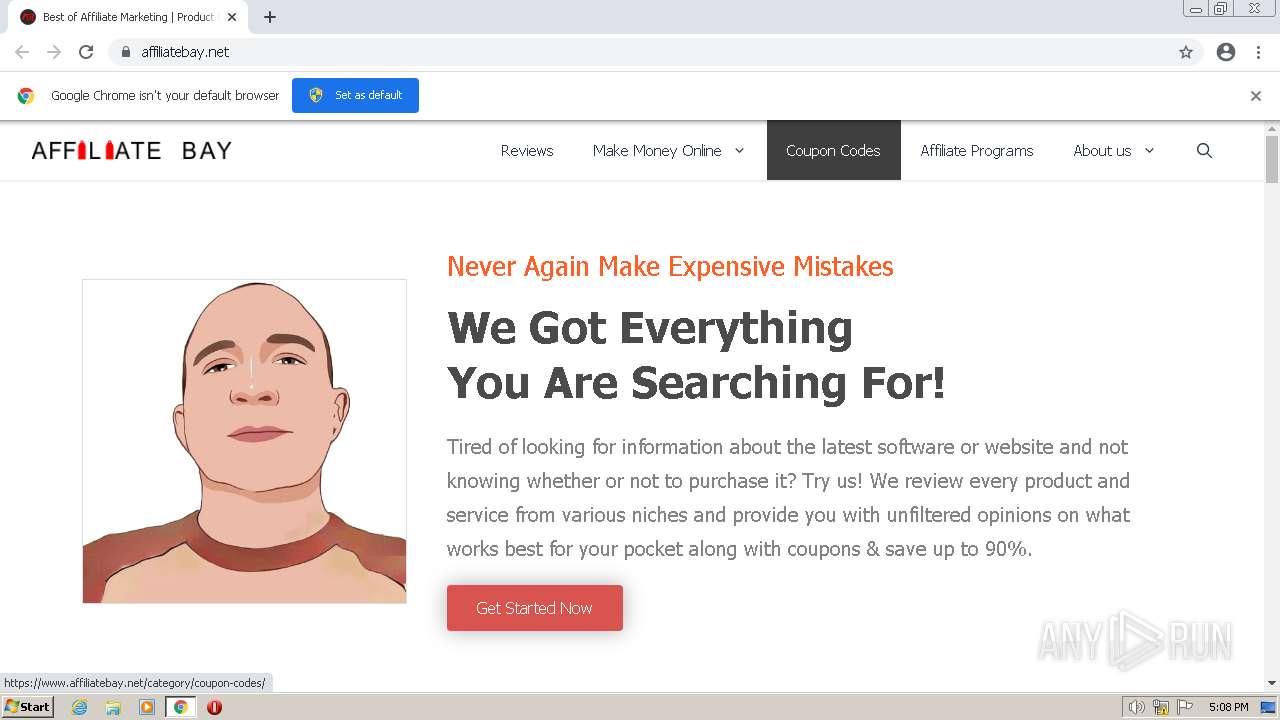This screenshot has height=720, width=1280.
Task: Click the browser back arrow
Action: [x=22, y=52]
